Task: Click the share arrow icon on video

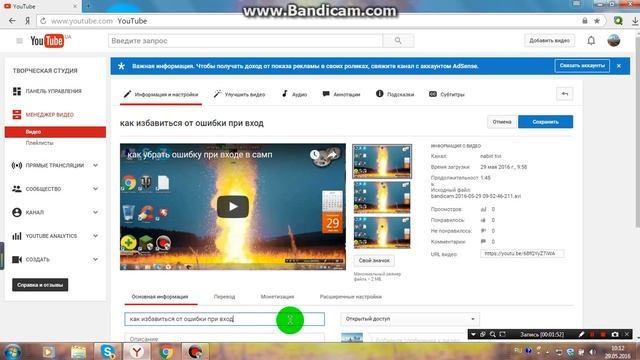Action: [x=332, y=155]
